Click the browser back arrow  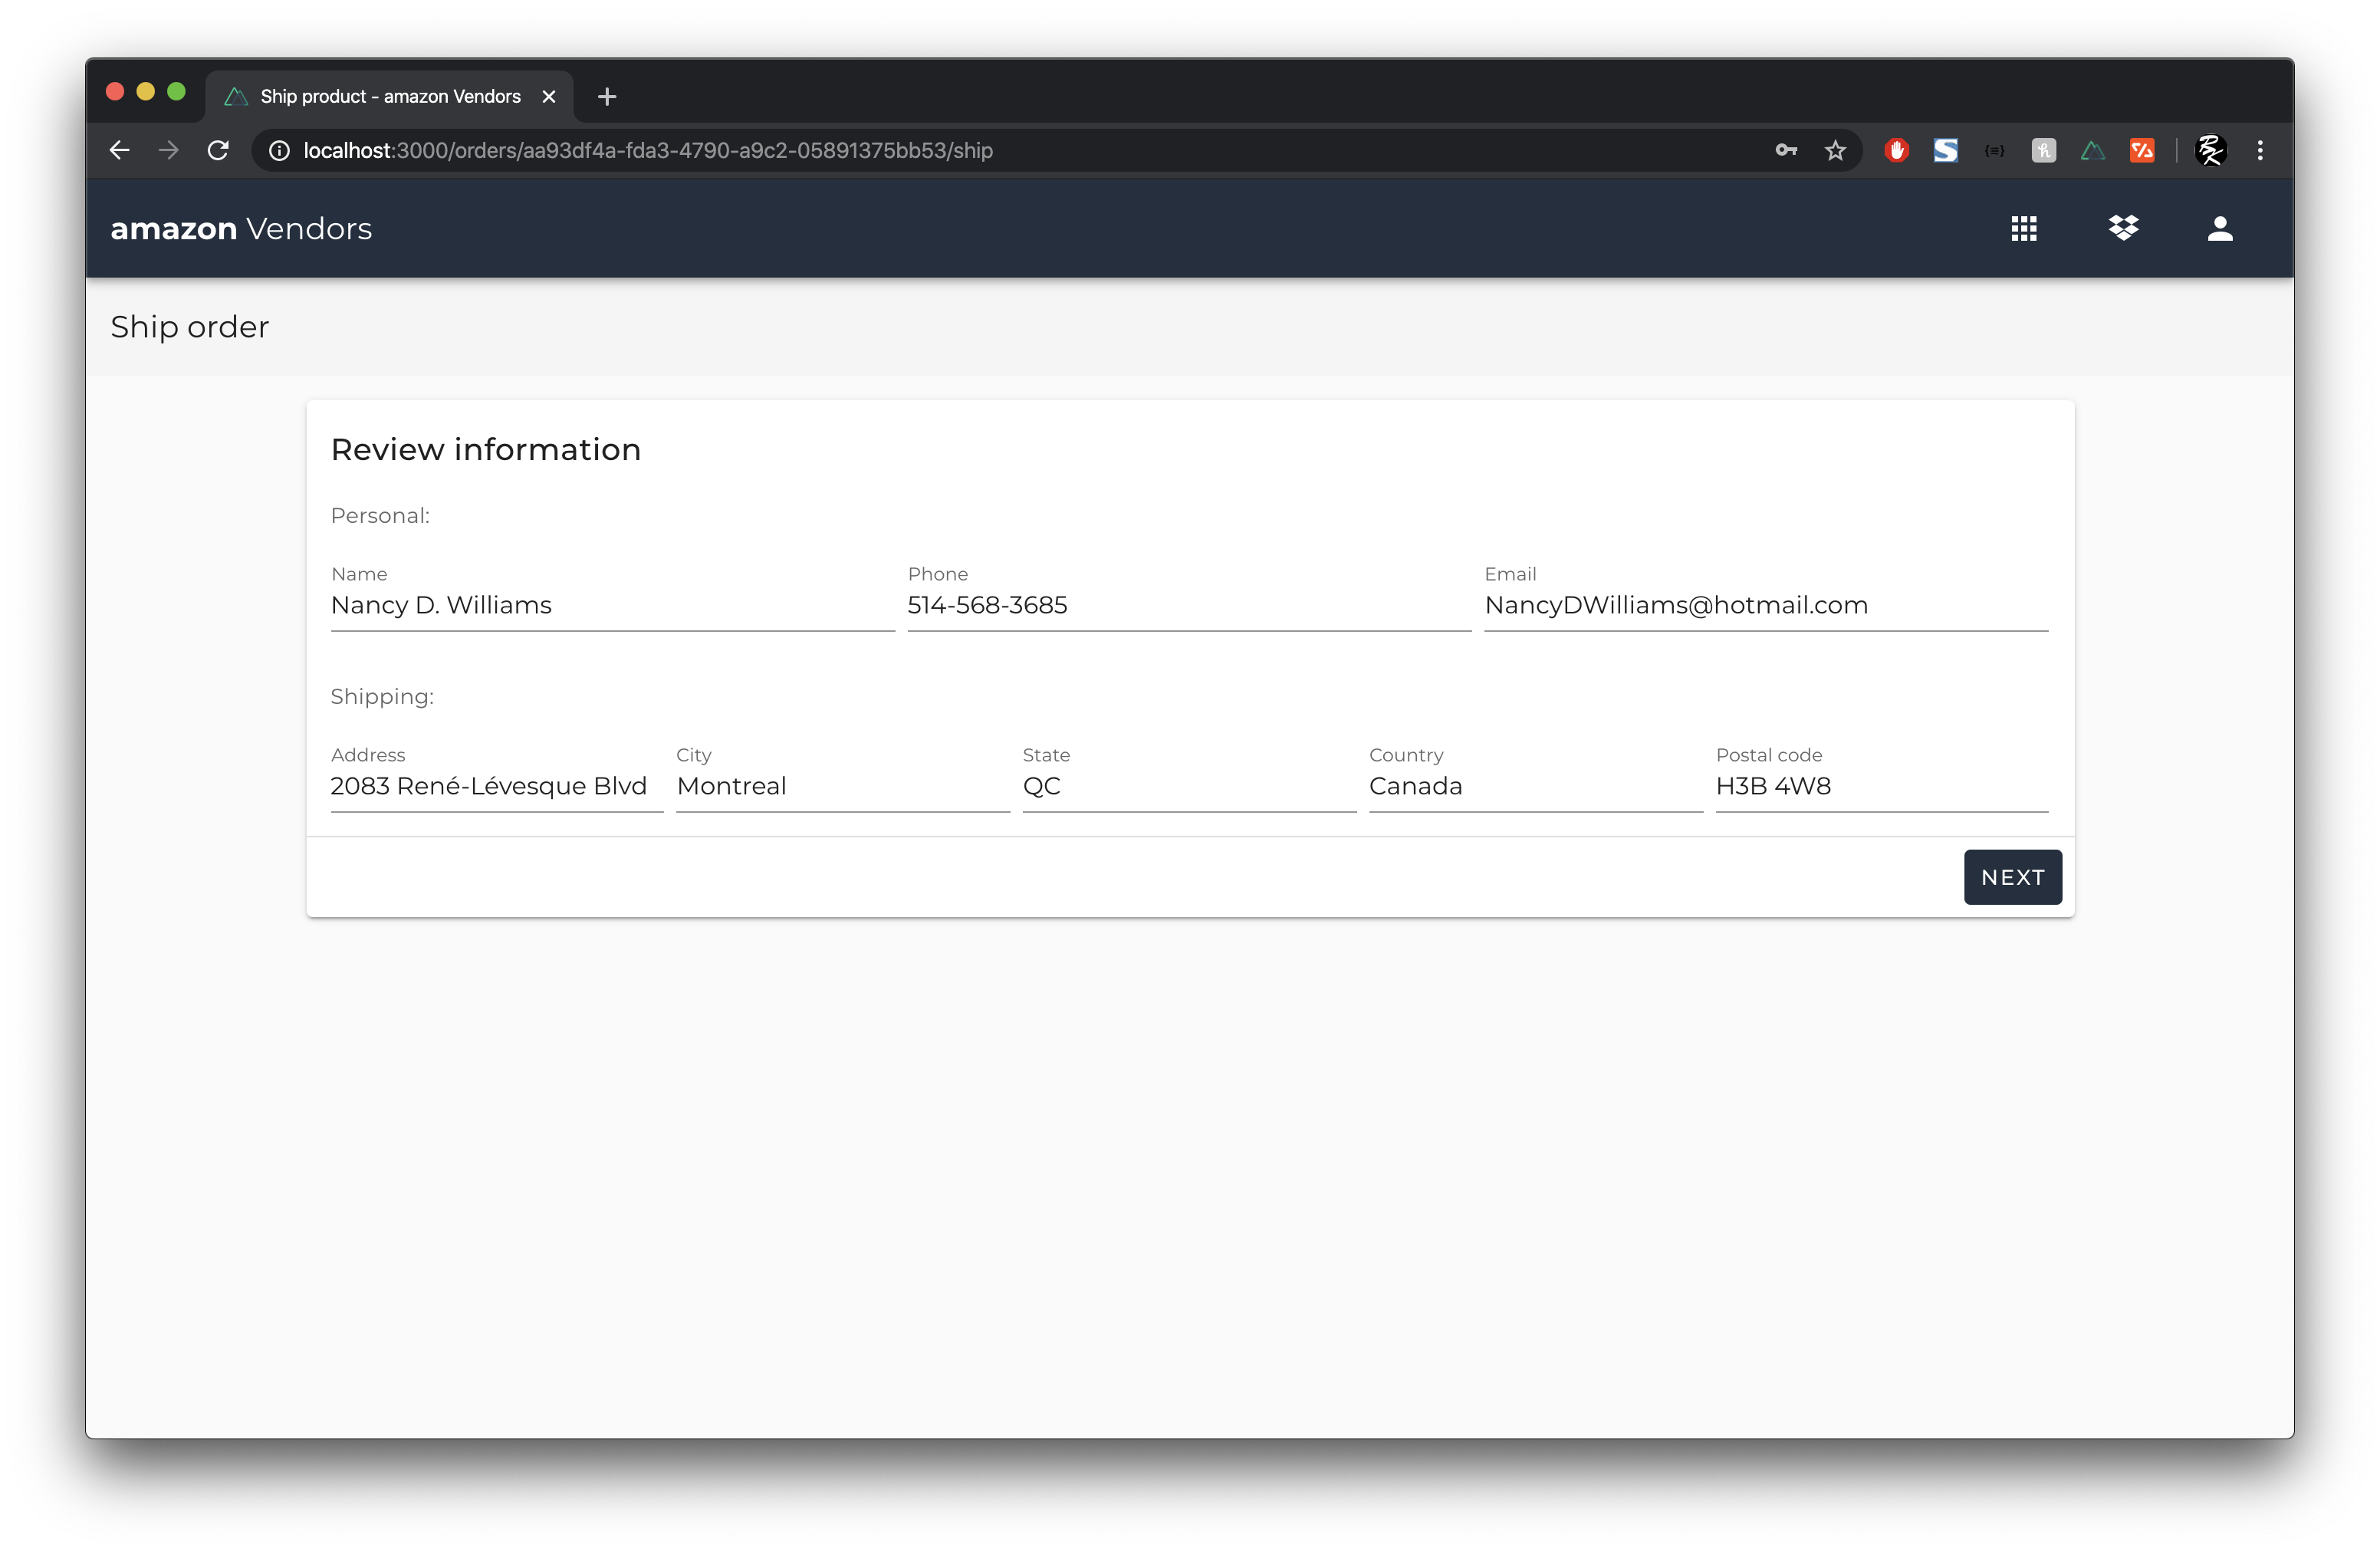[120, 150]
